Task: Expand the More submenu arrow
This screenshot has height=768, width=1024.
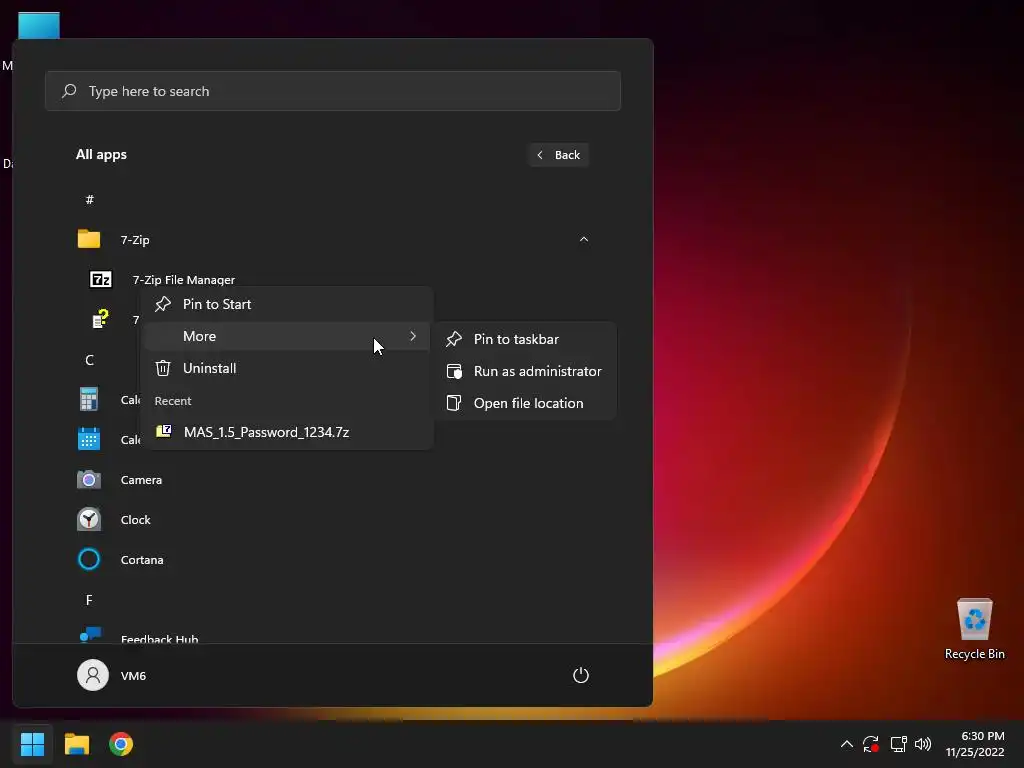Action: (413, 336)
